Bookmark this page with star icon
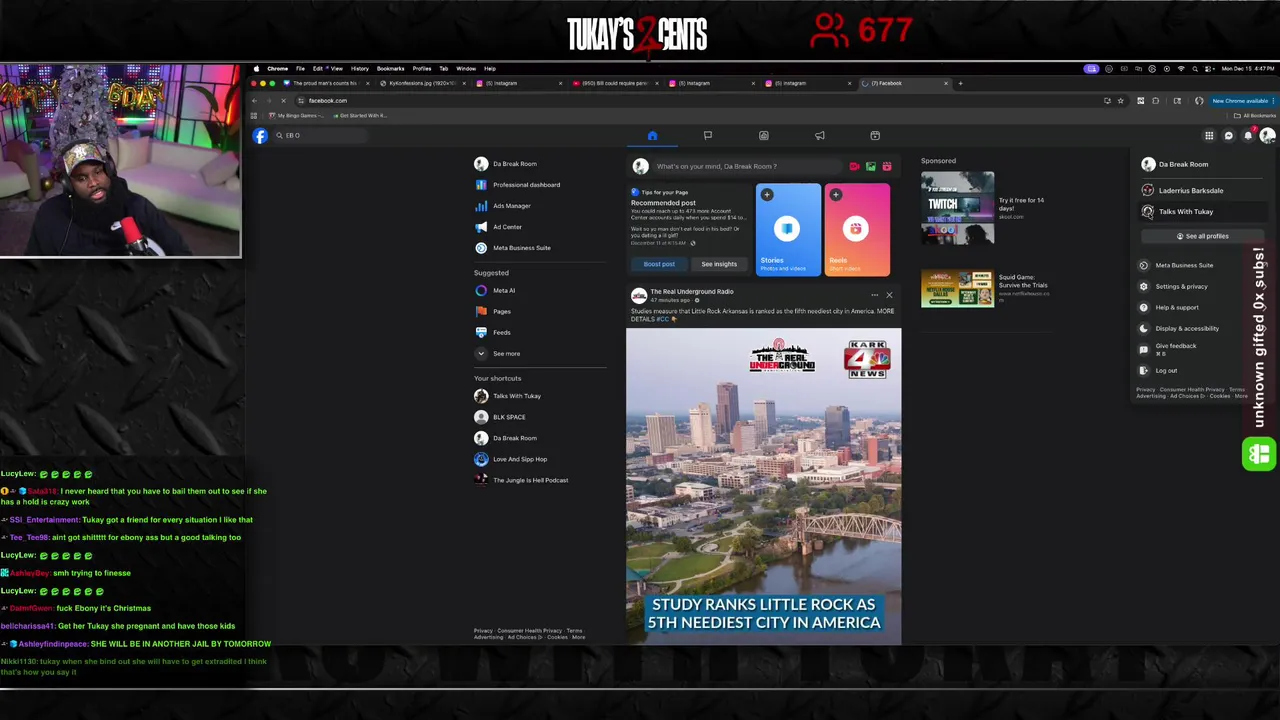Viewport: 1280px width, 720px height. [x=1121, y=101]
